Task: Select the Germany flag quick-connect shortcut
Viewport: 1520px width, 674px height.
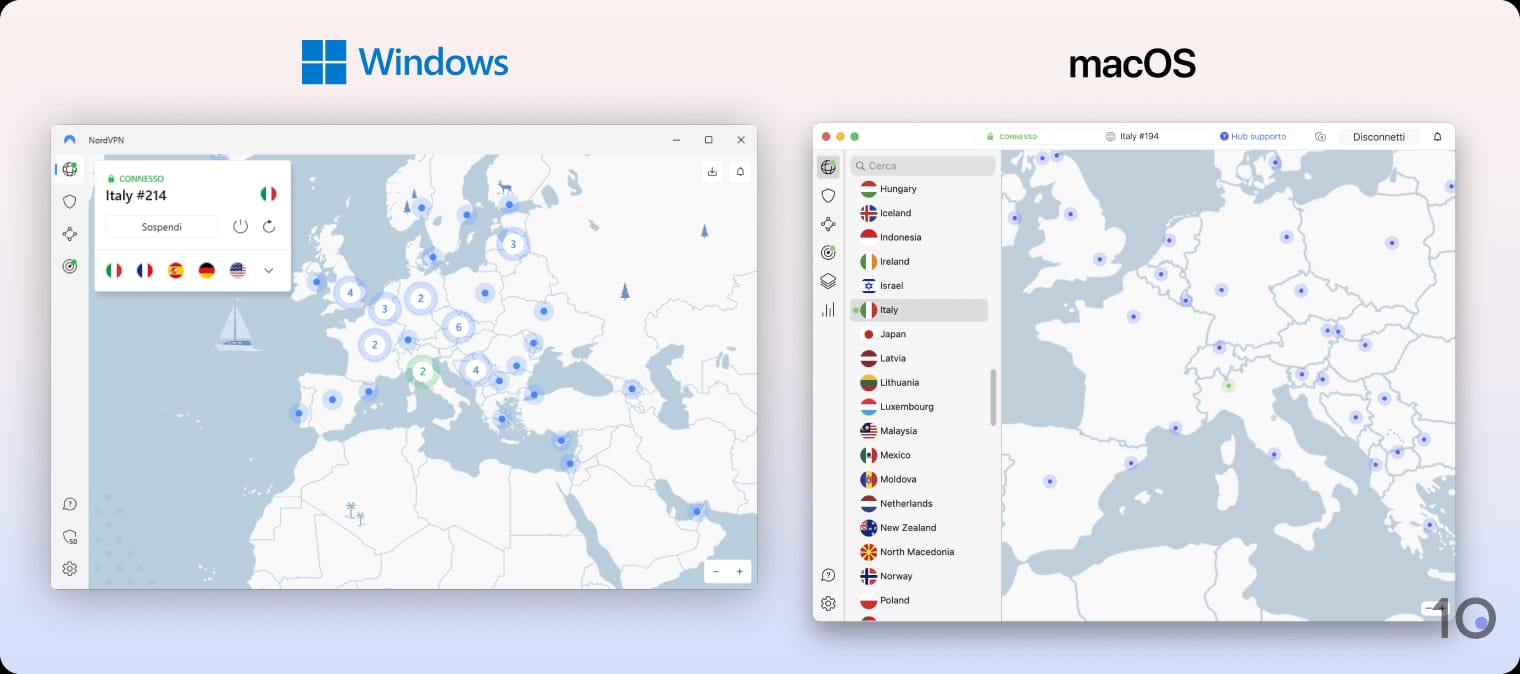Action: click(207, 270)
